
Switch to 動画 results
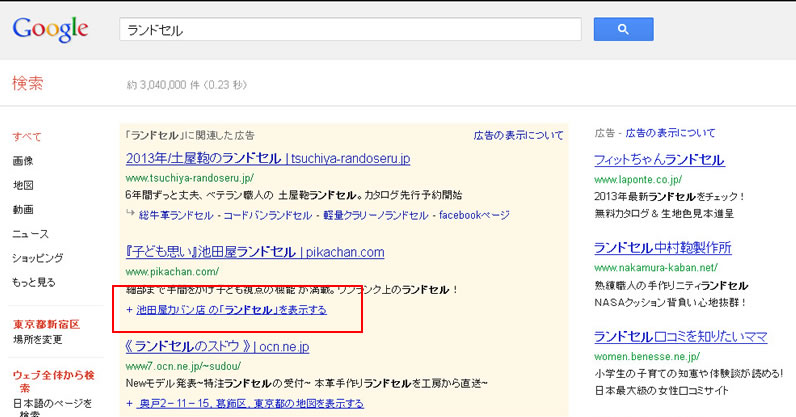[x=23, y=209]
